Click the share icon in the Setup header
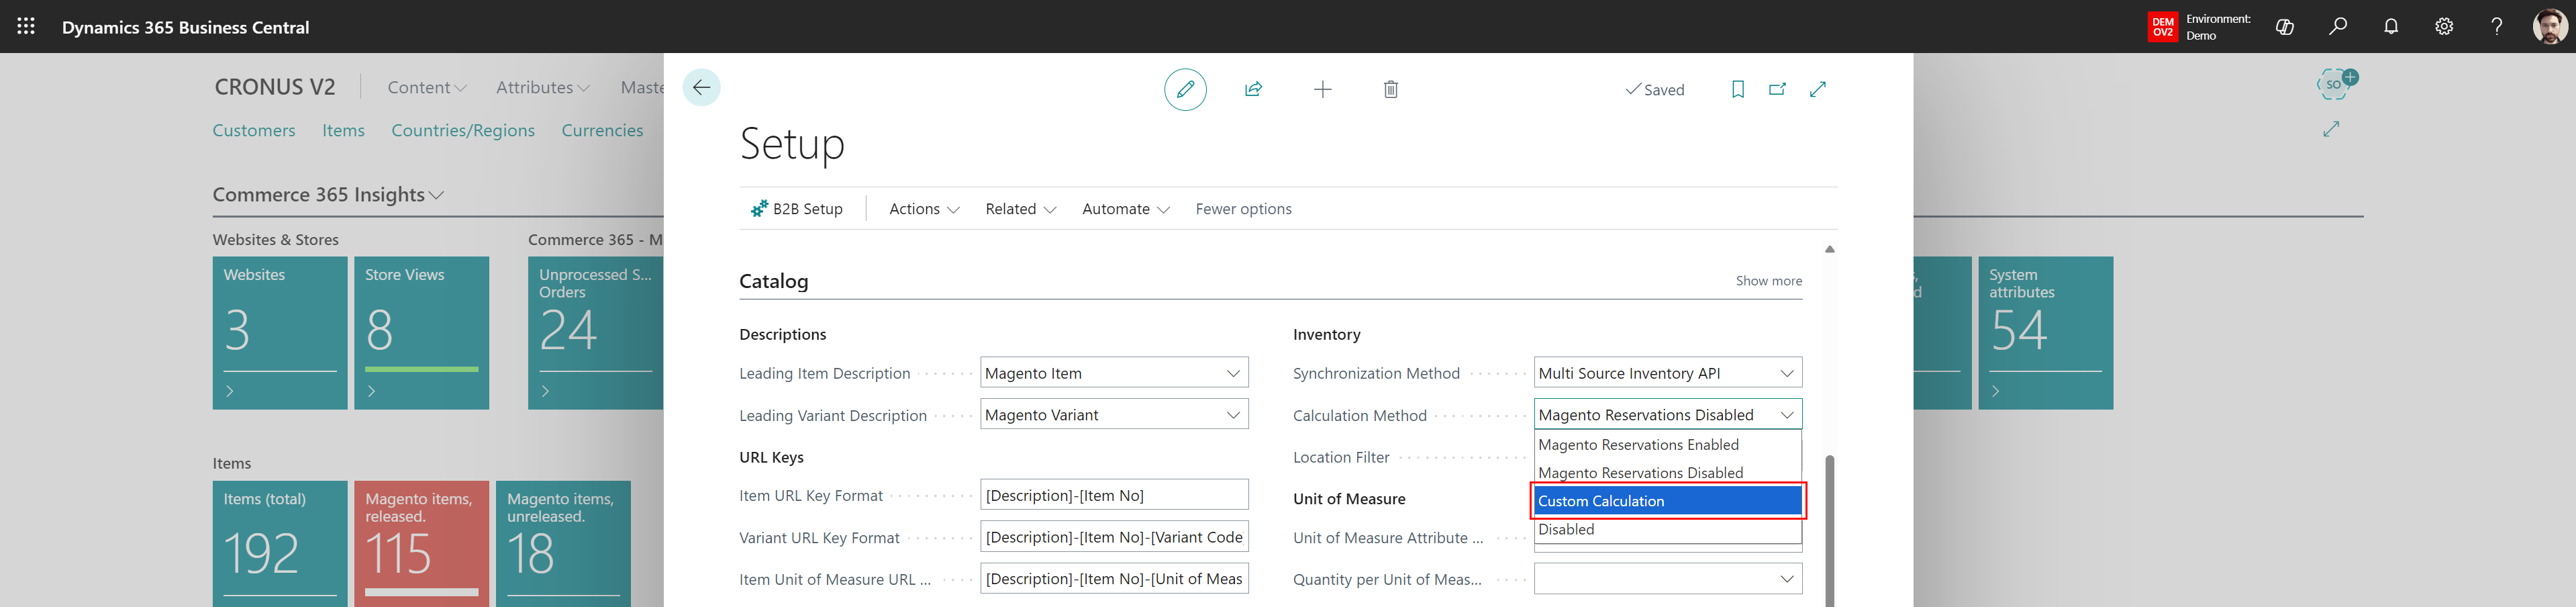Screen dimensions: 2576x607 [1253, 90]
